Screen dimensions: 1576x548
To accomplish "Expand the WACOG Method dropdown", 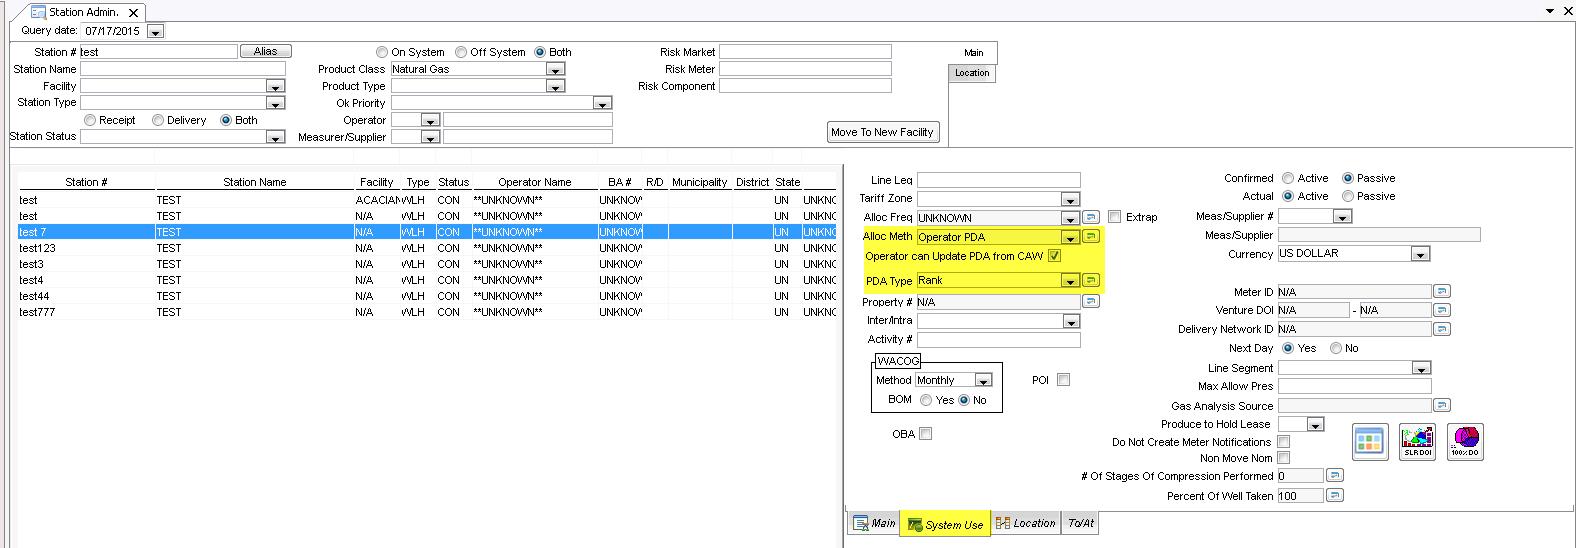I will 983,381.
